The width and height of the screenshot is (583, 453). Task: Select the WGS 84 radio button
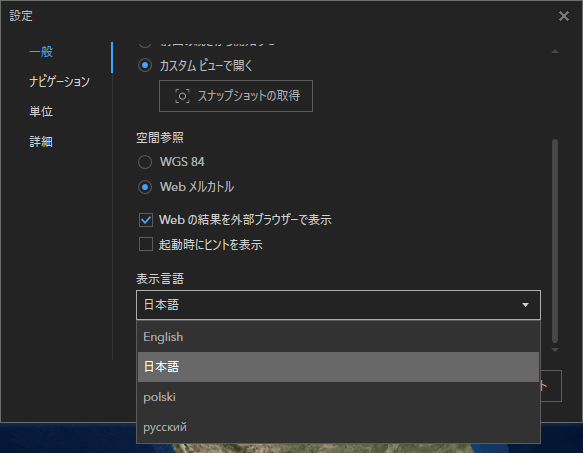[145, 162]
